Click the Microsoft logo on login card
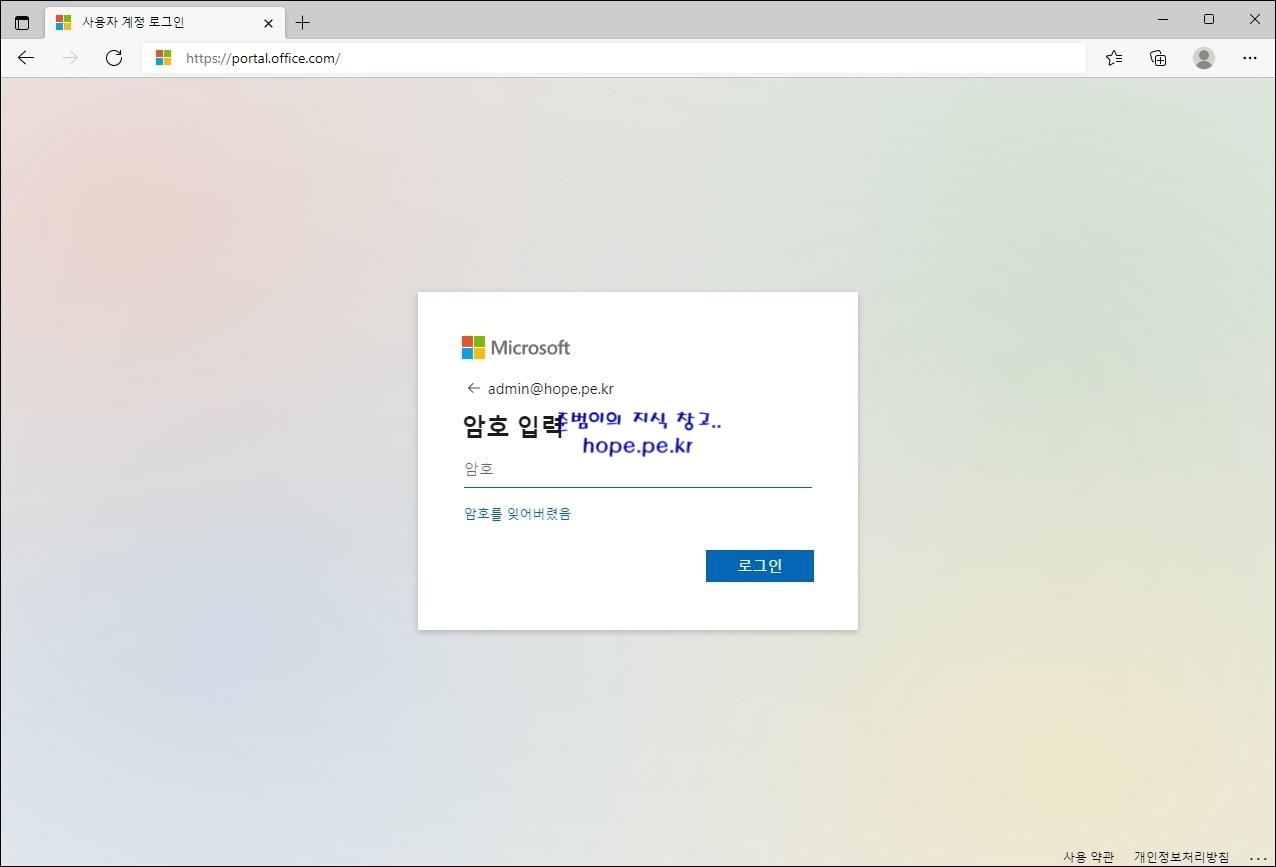Image resolution: width=1276 pixels, height=867 pixels. point(516,347)
